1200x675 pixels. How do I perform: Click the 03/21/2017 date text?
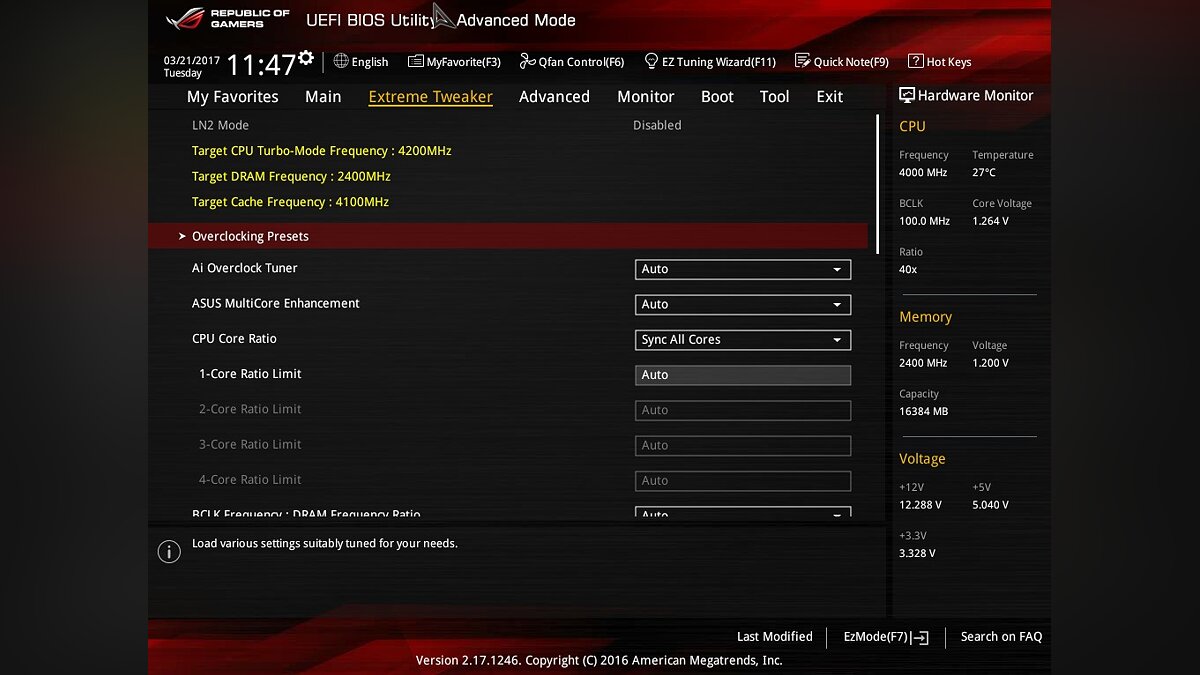(x=192, y=60)
